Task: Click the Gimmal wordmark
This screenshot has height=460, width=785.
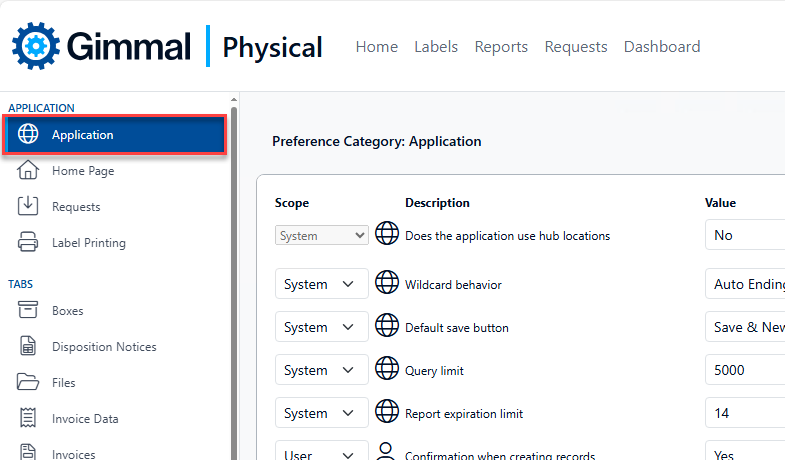Action: 129,46
